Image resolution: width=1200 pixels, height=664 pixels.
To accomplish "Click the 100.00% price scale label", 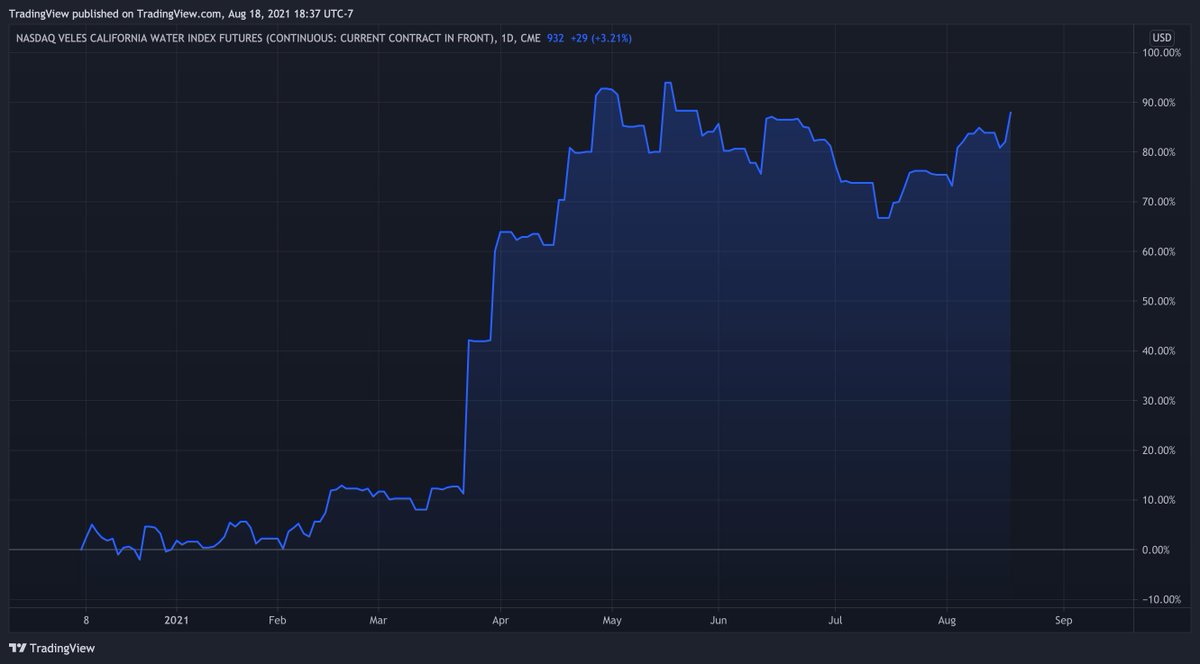I will point(1161,53).
